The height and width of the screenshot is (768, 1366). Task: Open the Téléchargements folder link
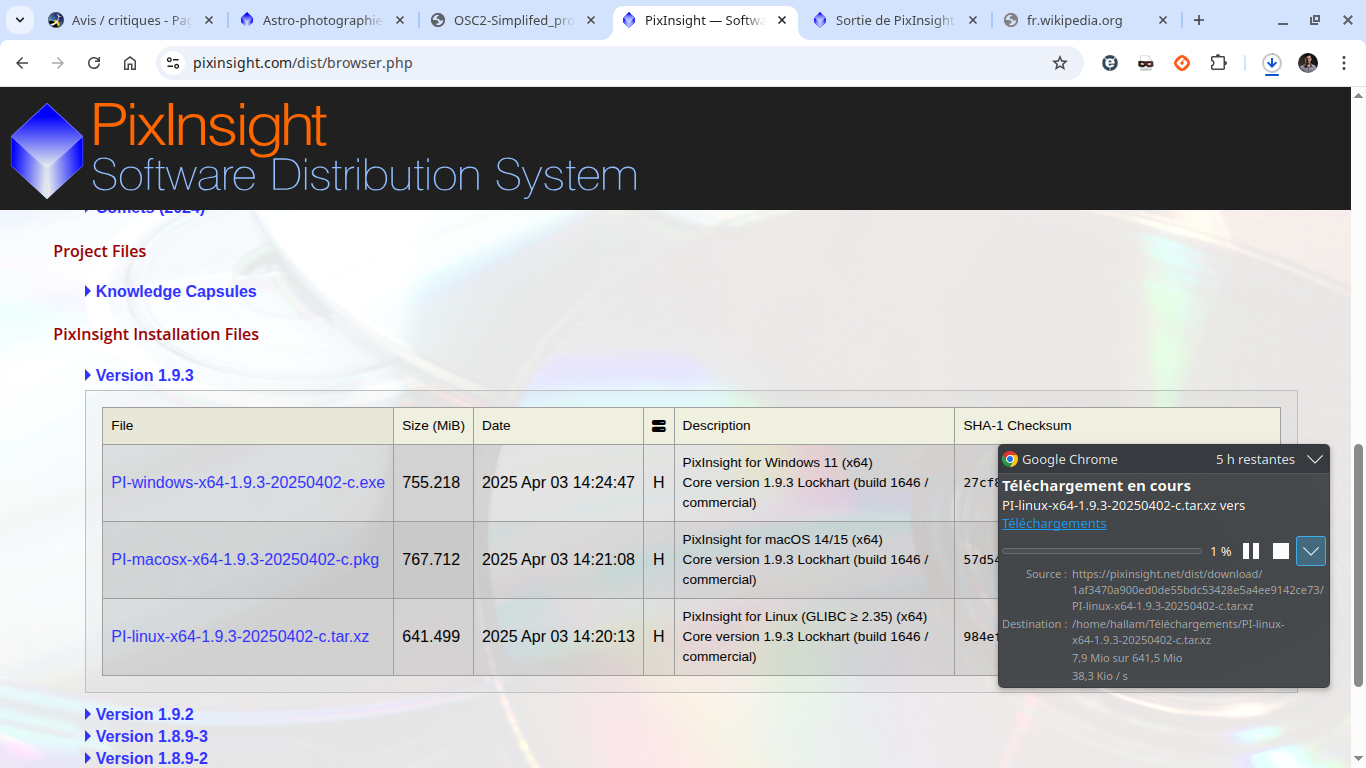point(1054,523)
